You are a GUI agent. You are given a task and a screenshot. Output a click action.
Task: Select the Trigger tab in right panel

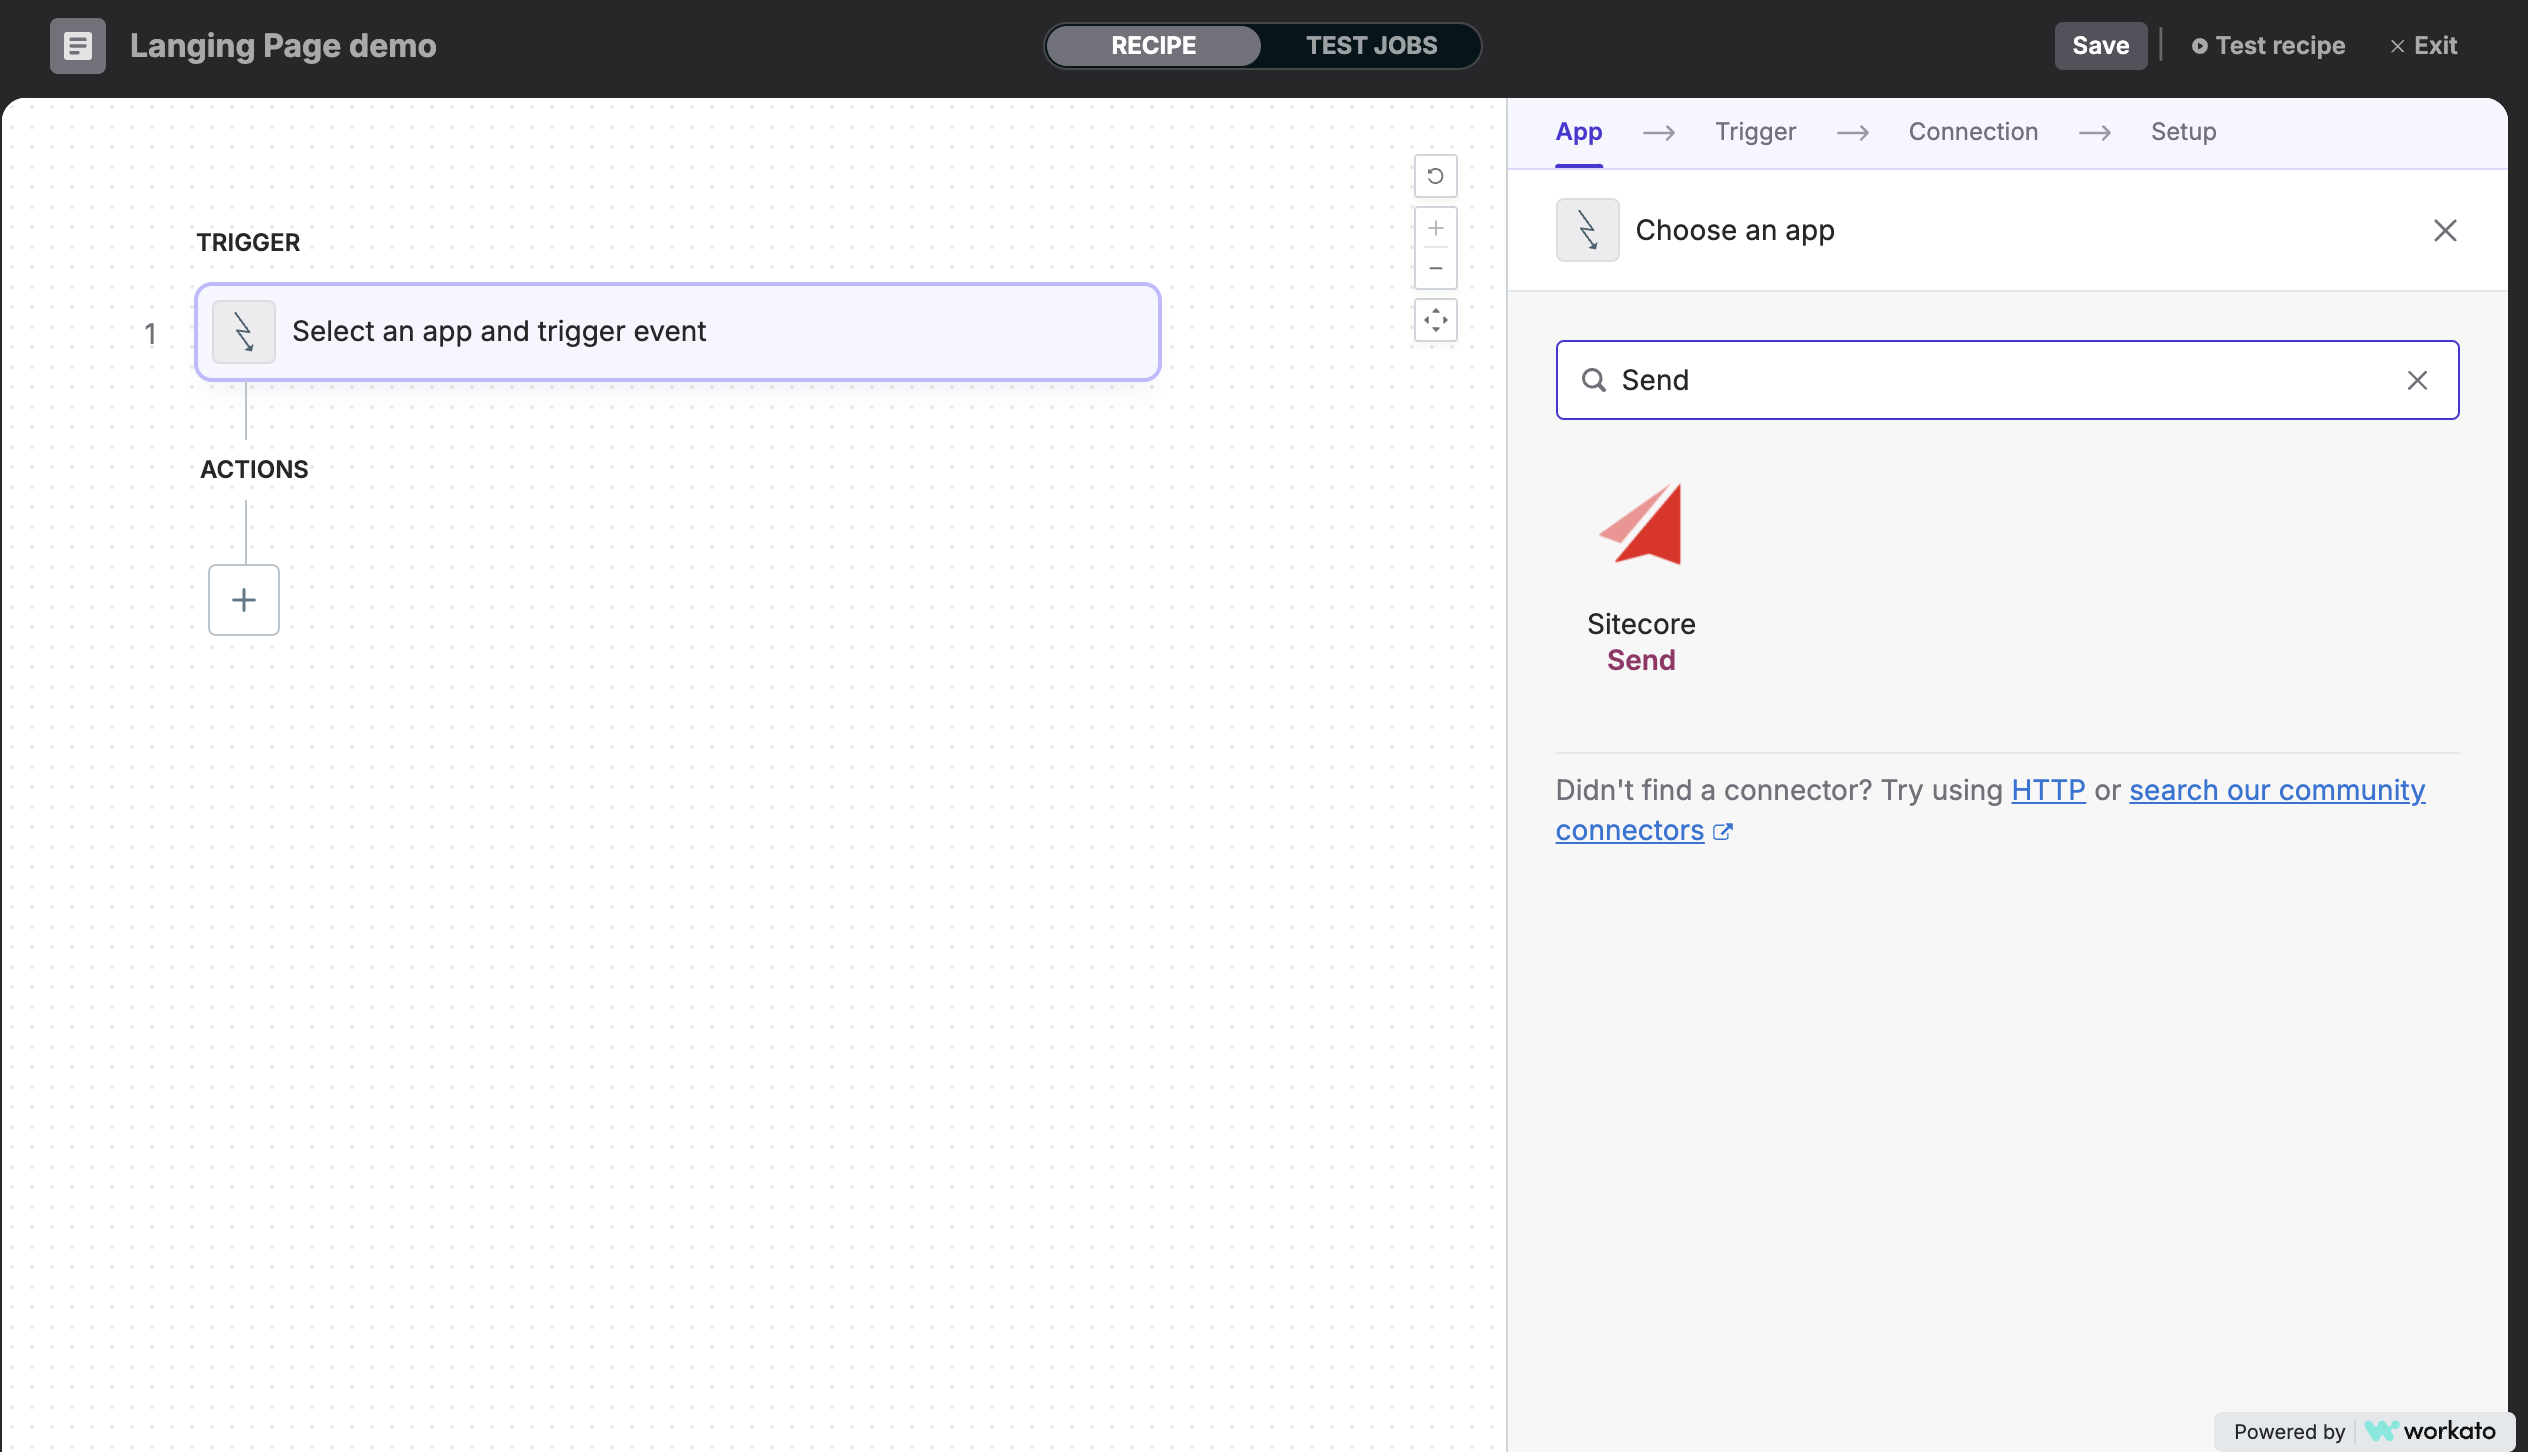1754,132
